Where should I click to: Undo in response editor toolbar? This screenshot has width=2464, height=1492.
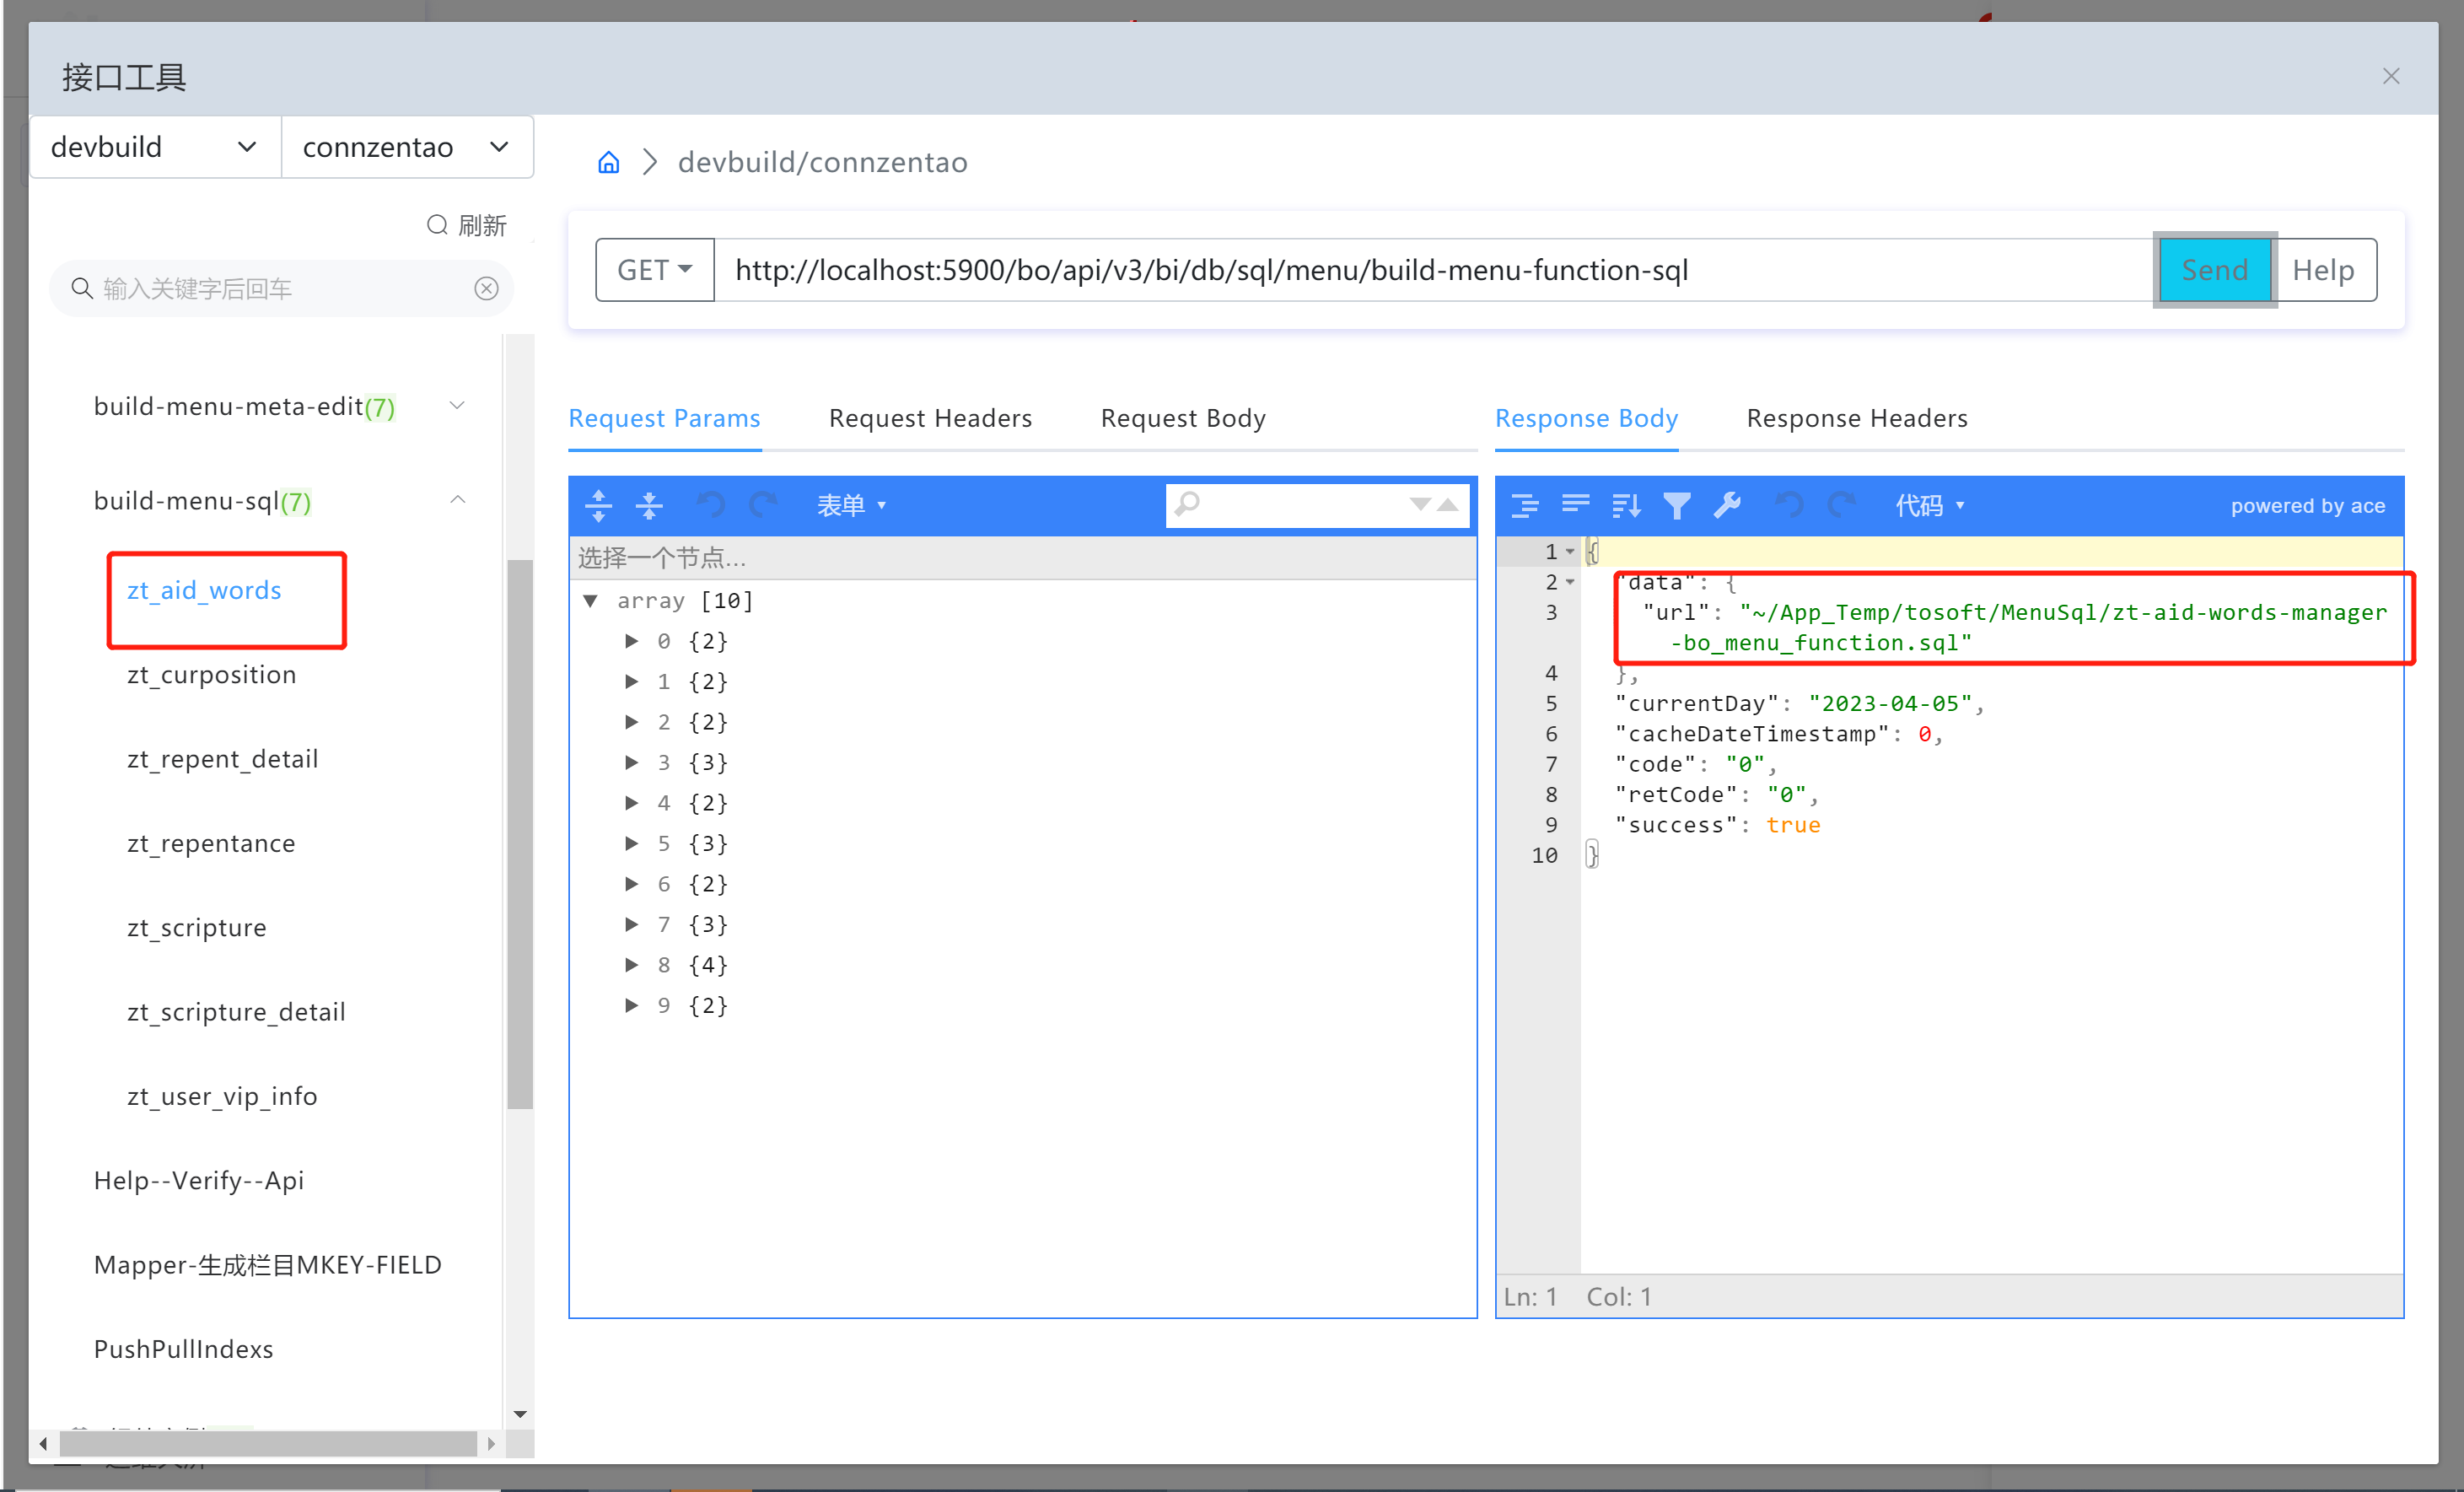[x=1790, y=505]
